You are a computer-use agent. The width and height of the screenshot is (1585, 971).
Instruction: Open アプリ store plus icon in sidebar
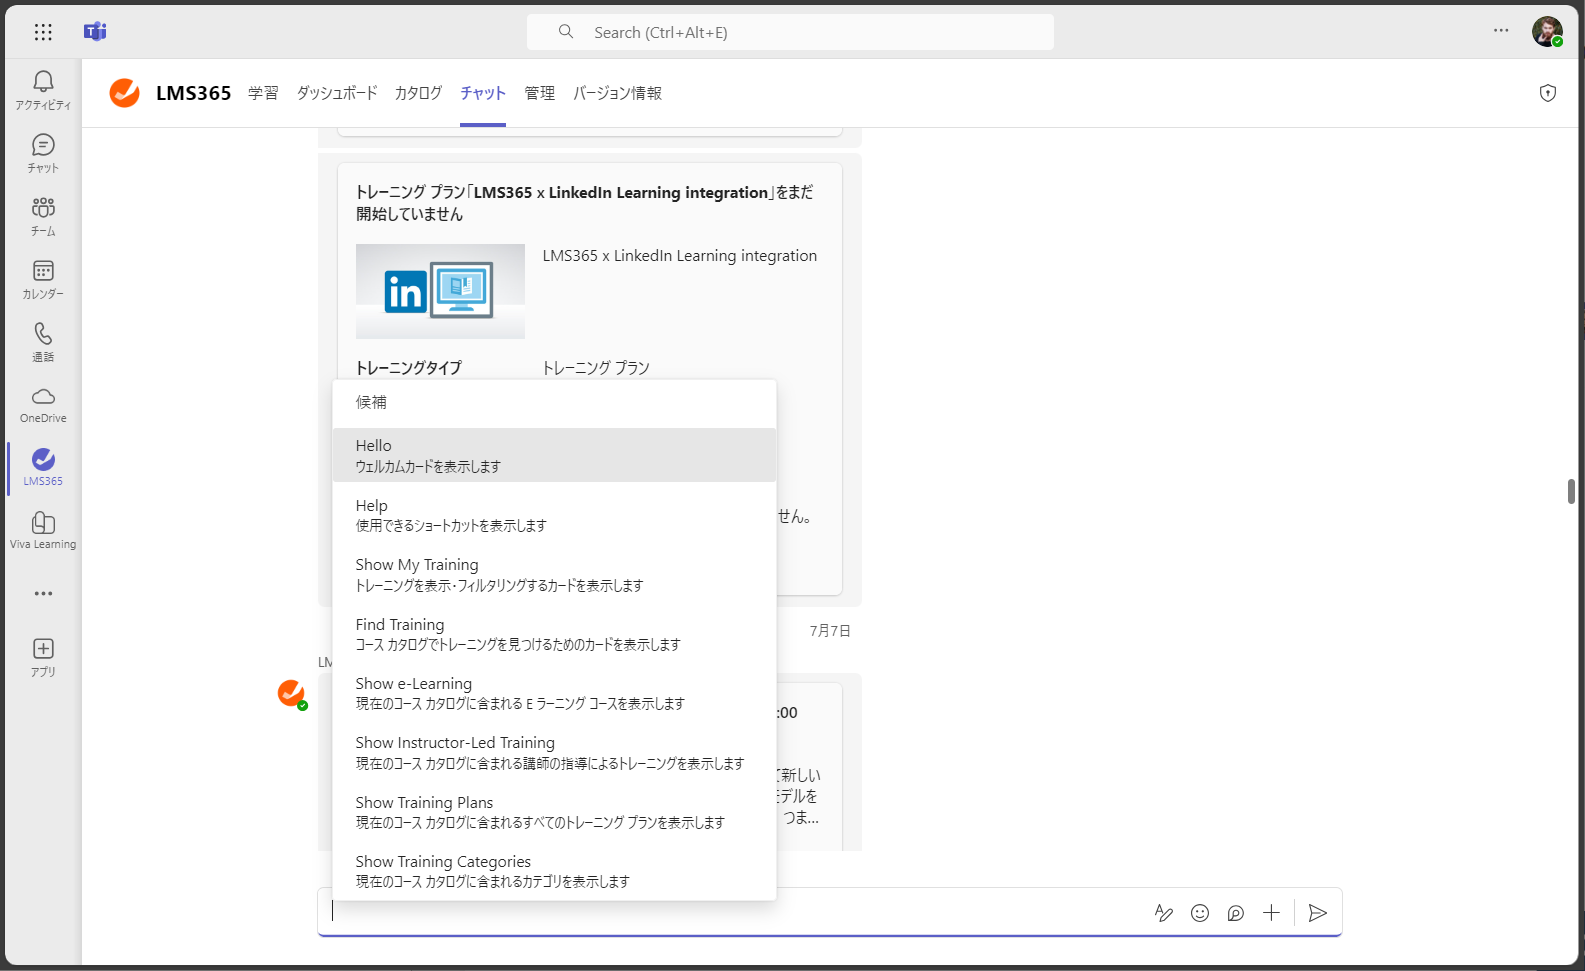(x=43, y=657)
